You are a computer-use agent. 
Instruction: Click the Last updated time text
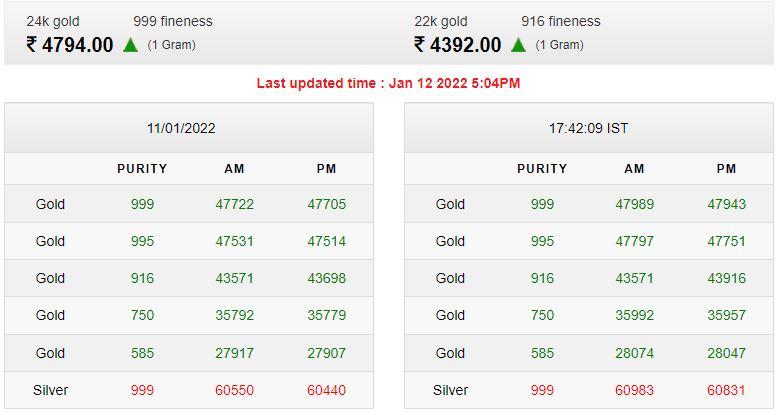[388, 83]
